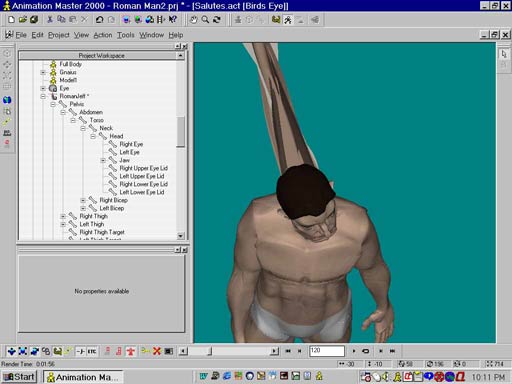The width and height of the screenshot is (512, 384).
Task: Expand the Jaw bone node
Action: click(x=103, y=160)
